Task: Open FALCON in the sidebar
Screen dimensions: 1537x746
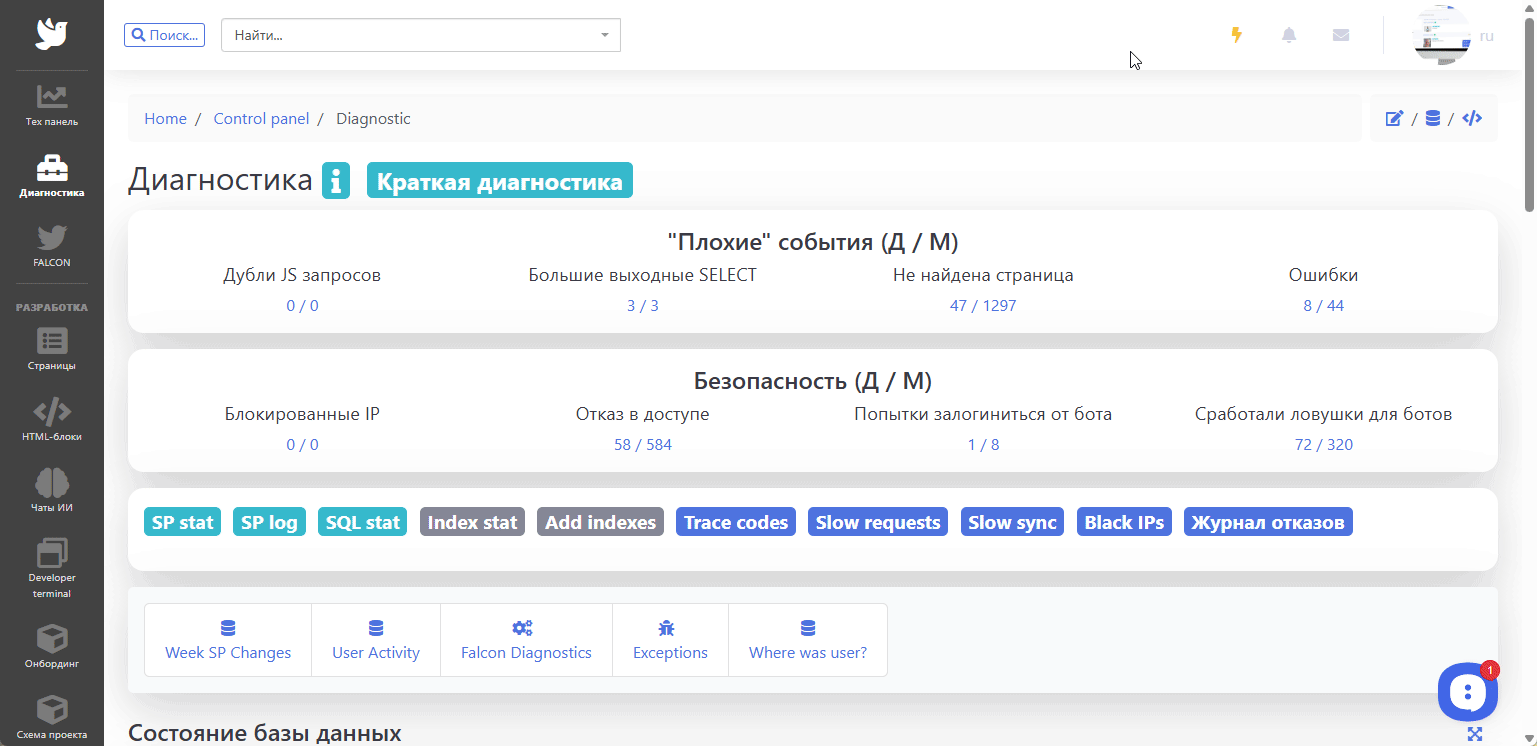Action: click(x=52, y=246)
